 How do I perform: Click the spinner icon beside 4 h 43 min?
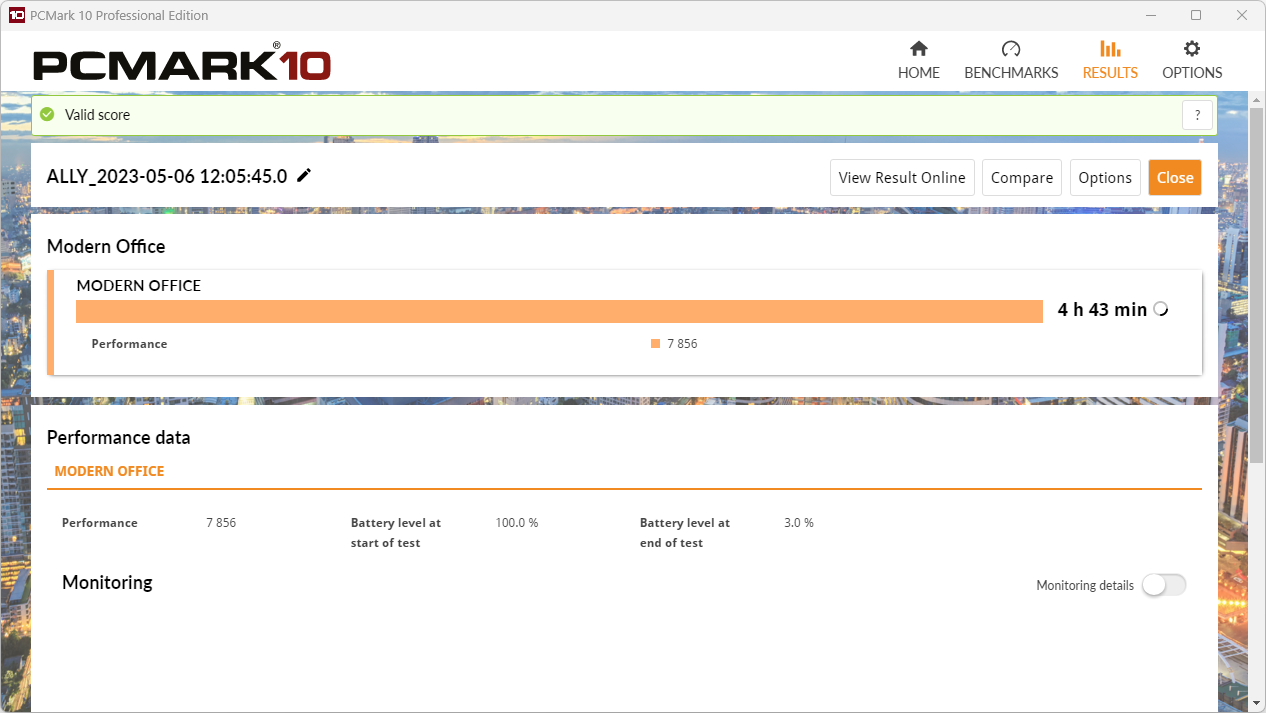tap(1160, 309)
